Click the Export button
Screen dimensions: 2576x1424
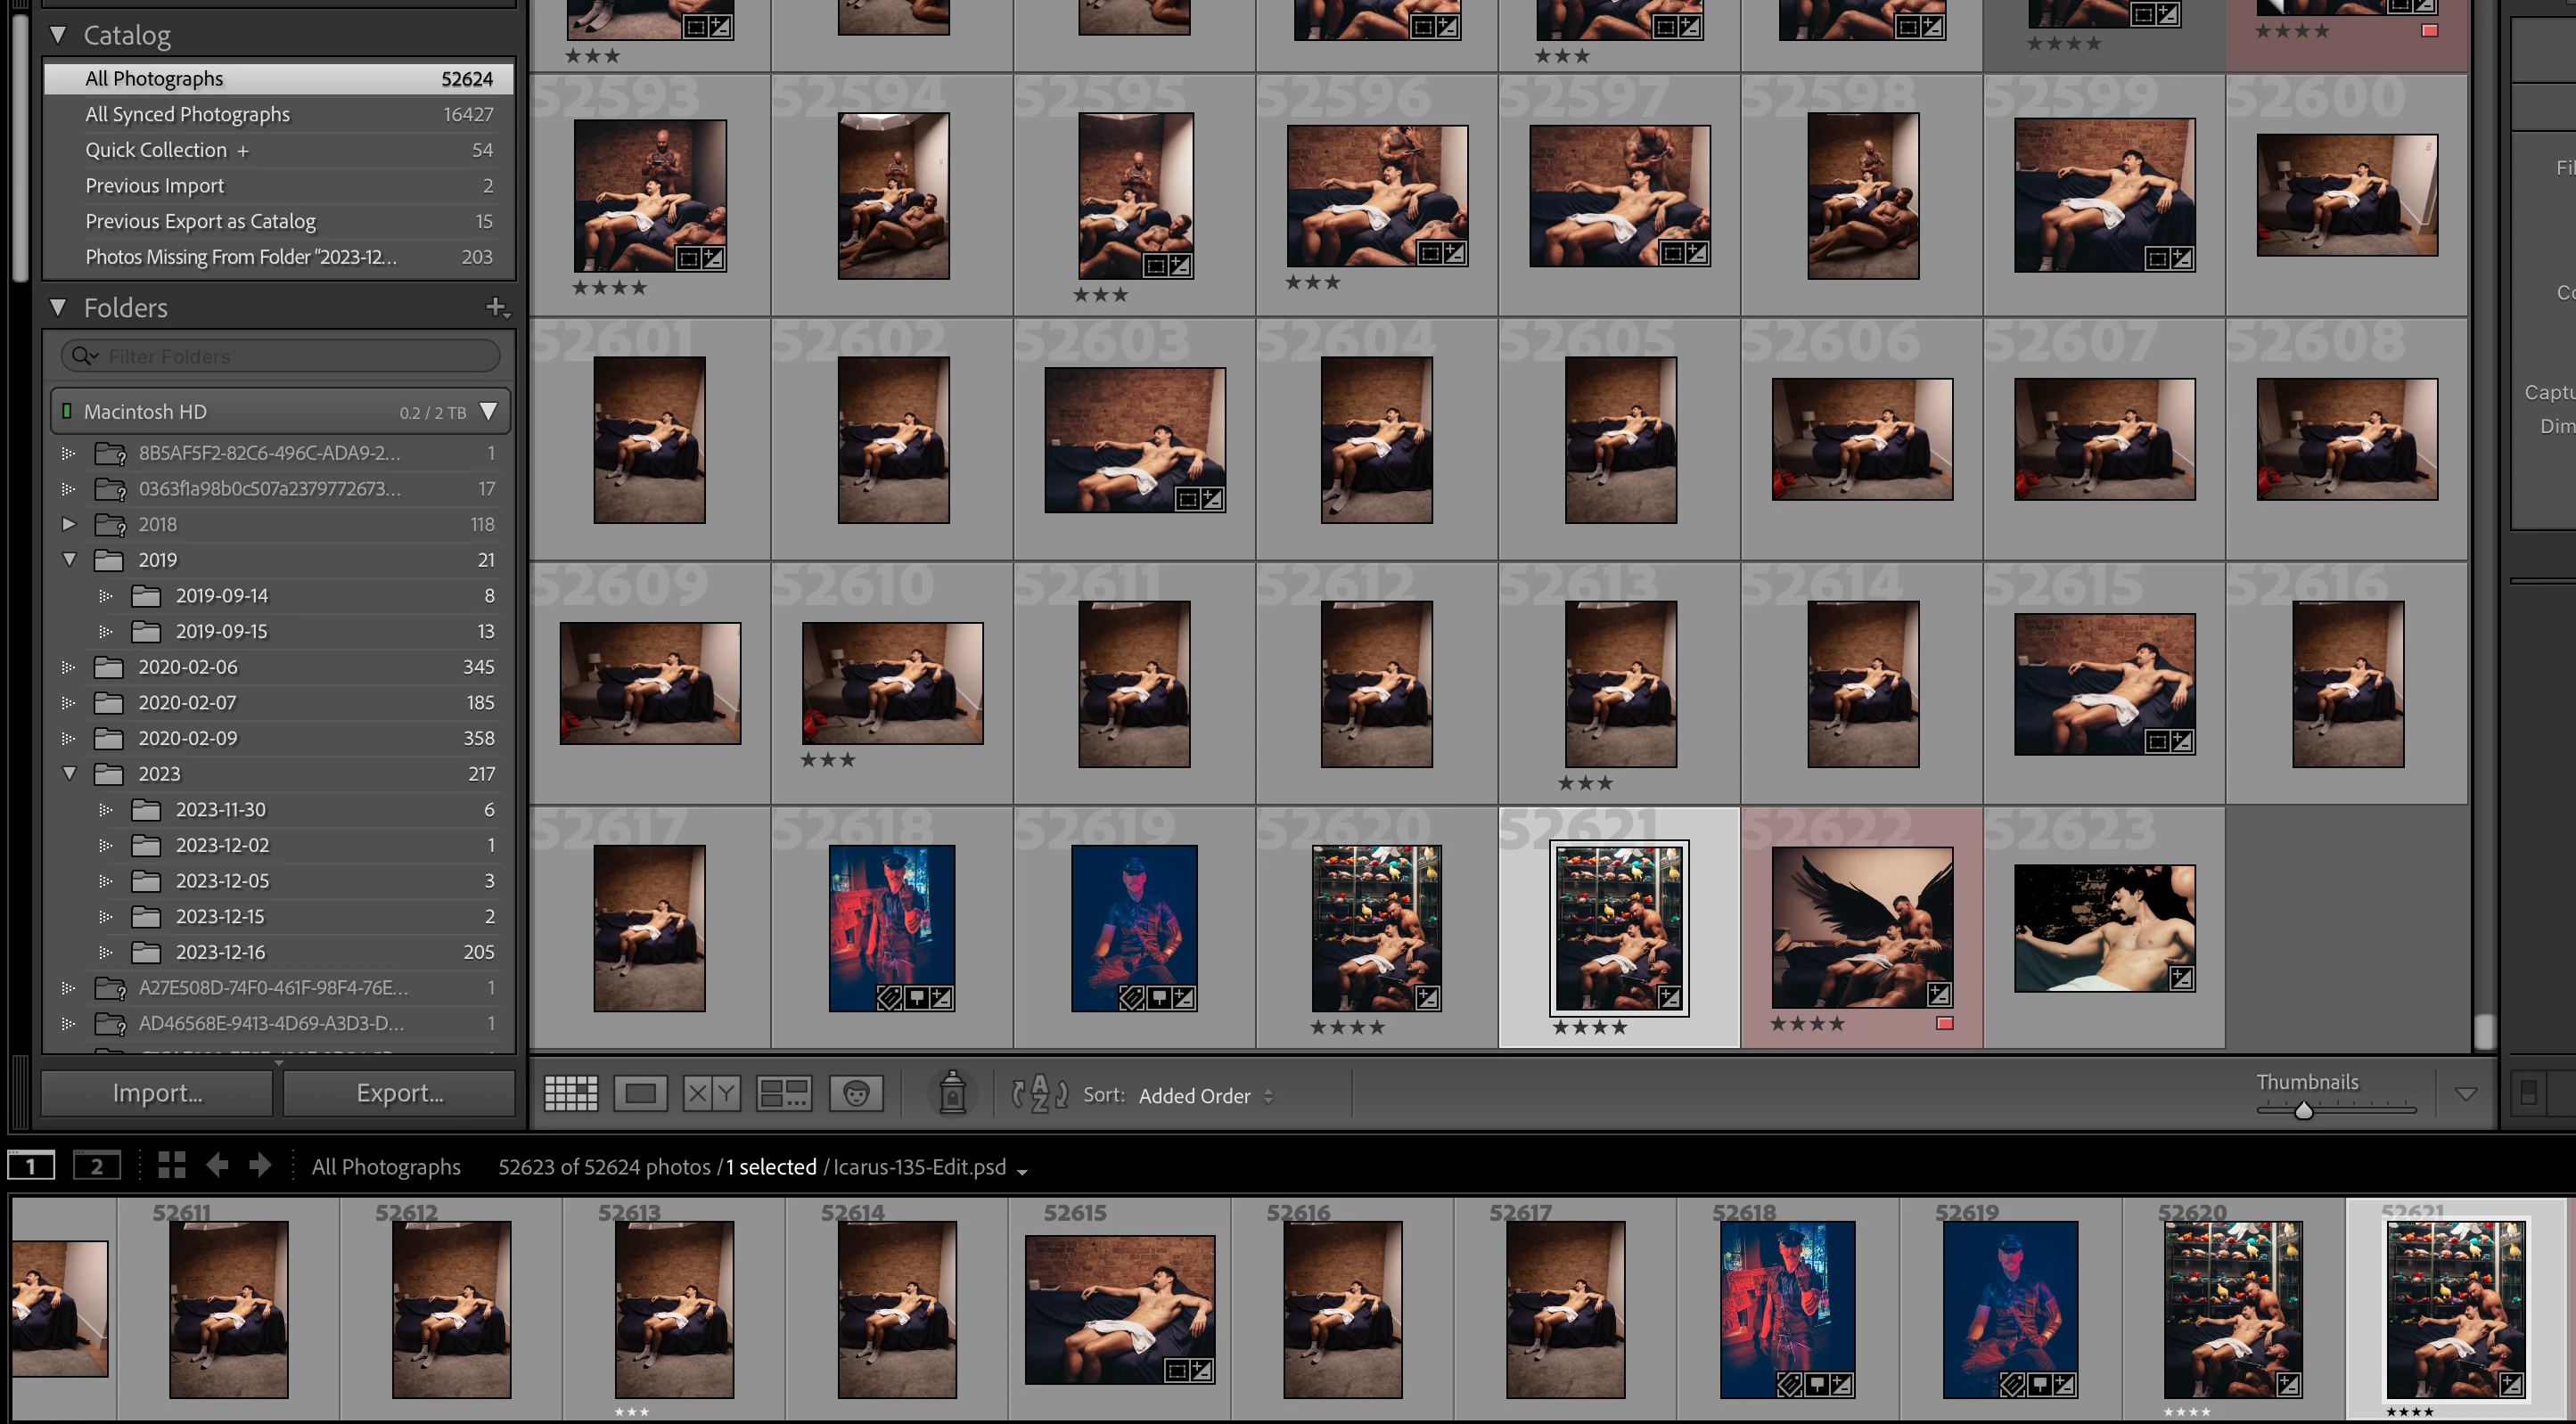click(399, 1093)
